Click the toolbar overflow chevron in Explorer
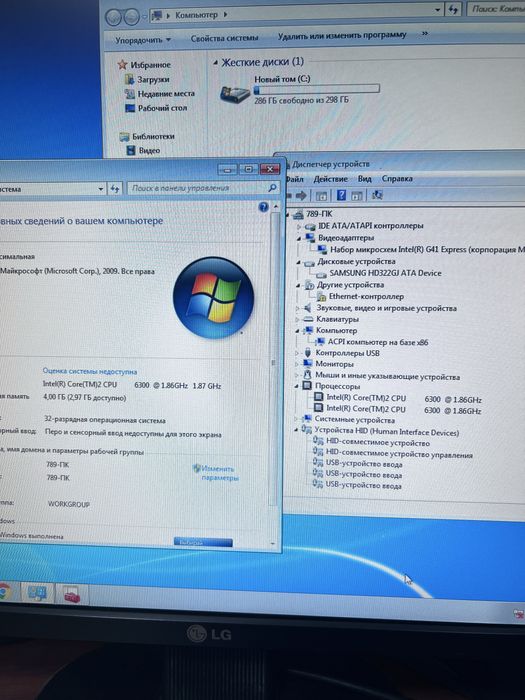Viewport: 525px width, 700px height. (x=425, y=33)
